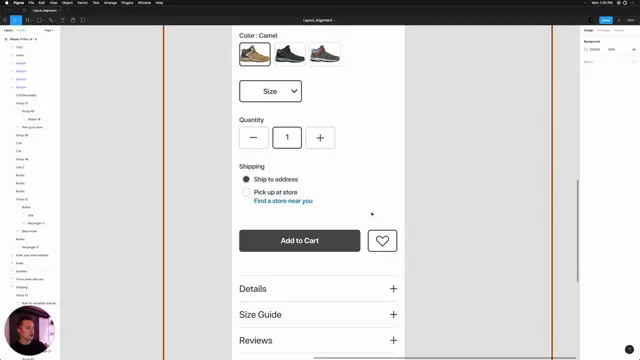Switch to the Layers tab
The height and width of the screenshot is (360, 640).
tap(9, 30)
